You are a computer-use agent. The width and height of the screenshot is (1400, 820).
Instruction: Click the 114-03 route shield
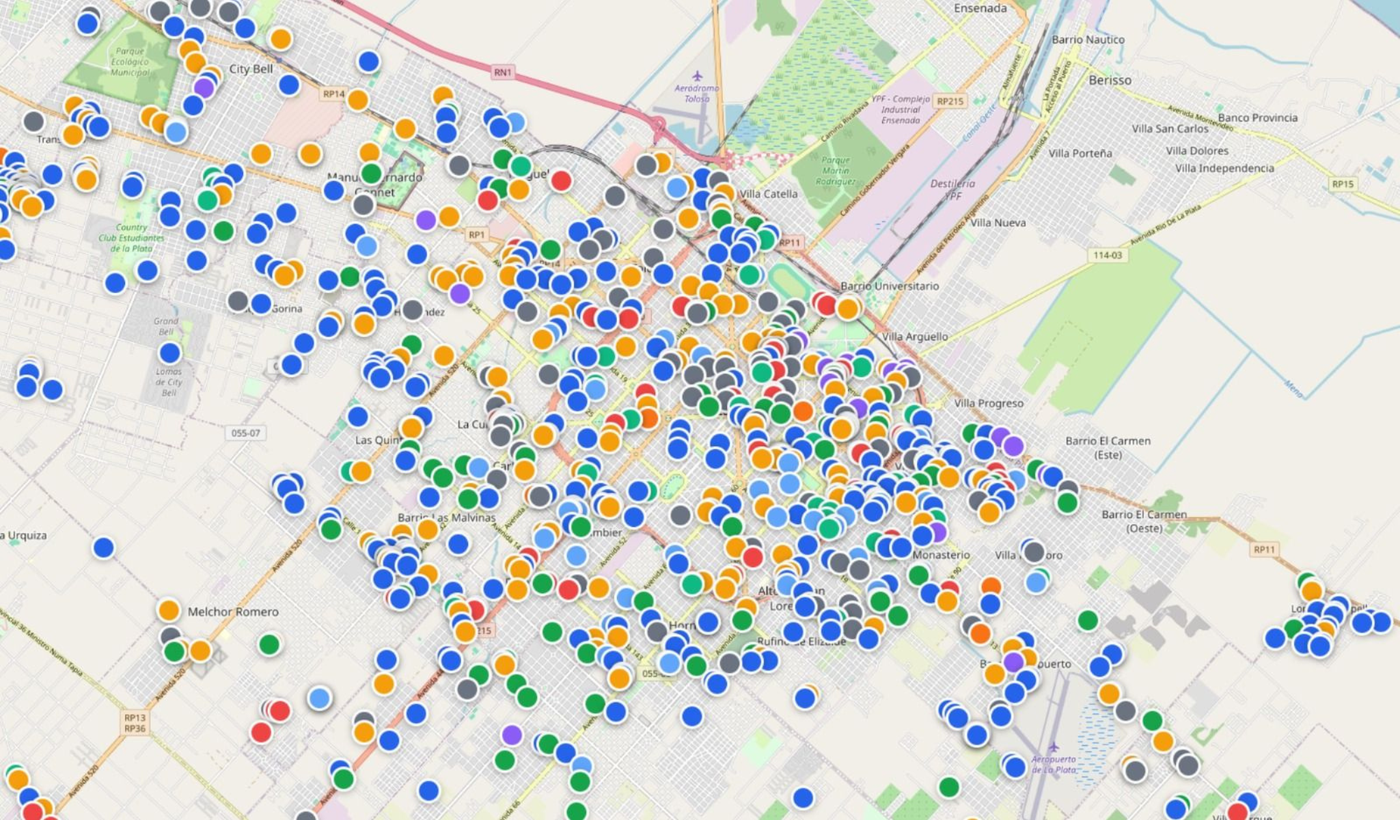pos(1107,256)
